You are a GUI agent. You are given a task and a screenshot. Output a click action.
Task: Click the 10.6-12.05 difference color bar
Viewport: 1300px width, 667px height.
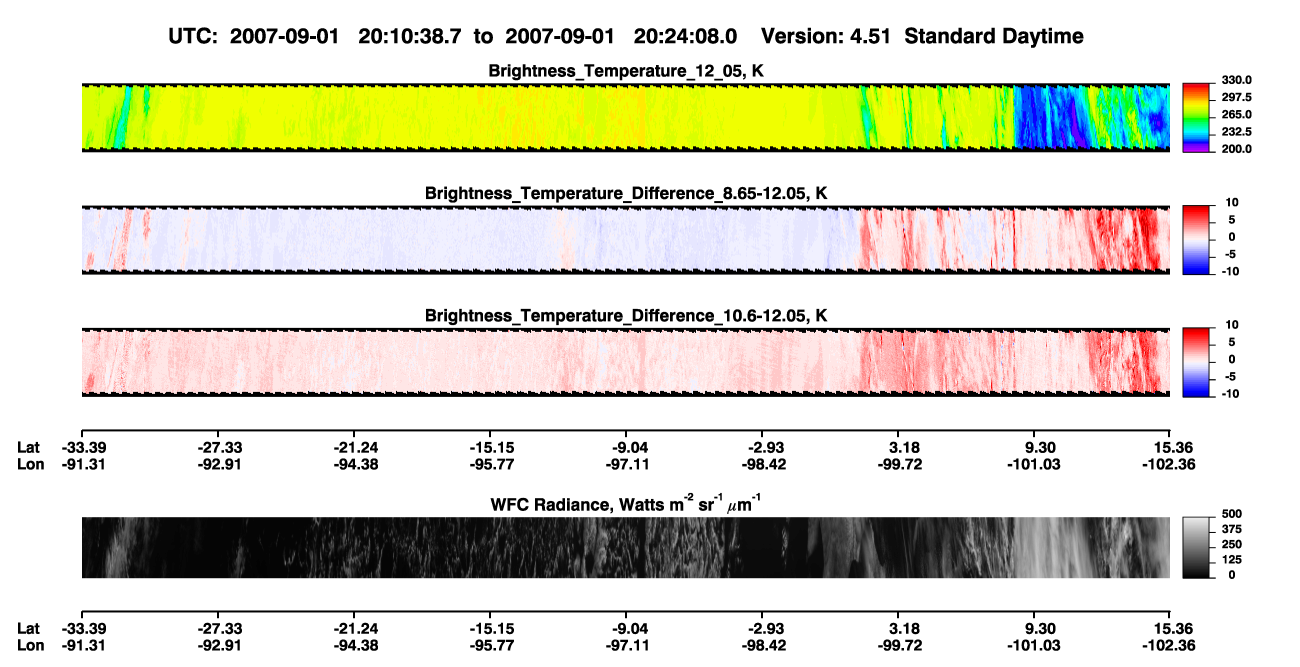pyautogui.click(x=1197, y=361)
